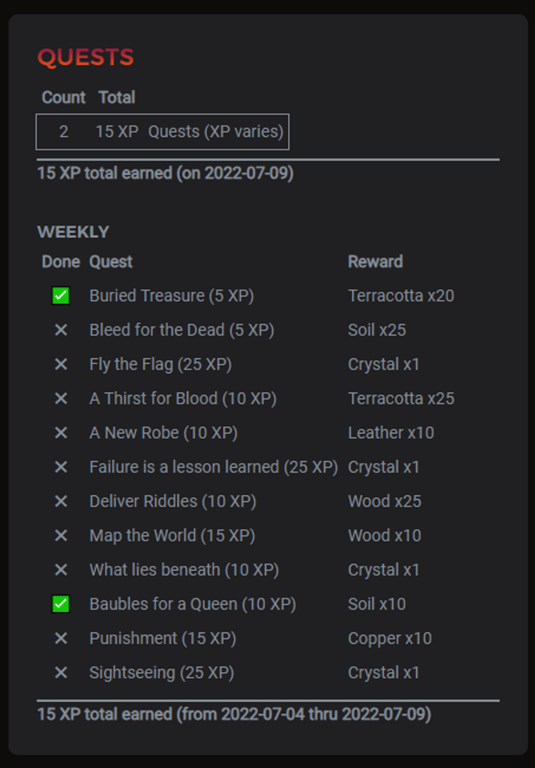Click the WEEKLY section title

click(73, 232)
